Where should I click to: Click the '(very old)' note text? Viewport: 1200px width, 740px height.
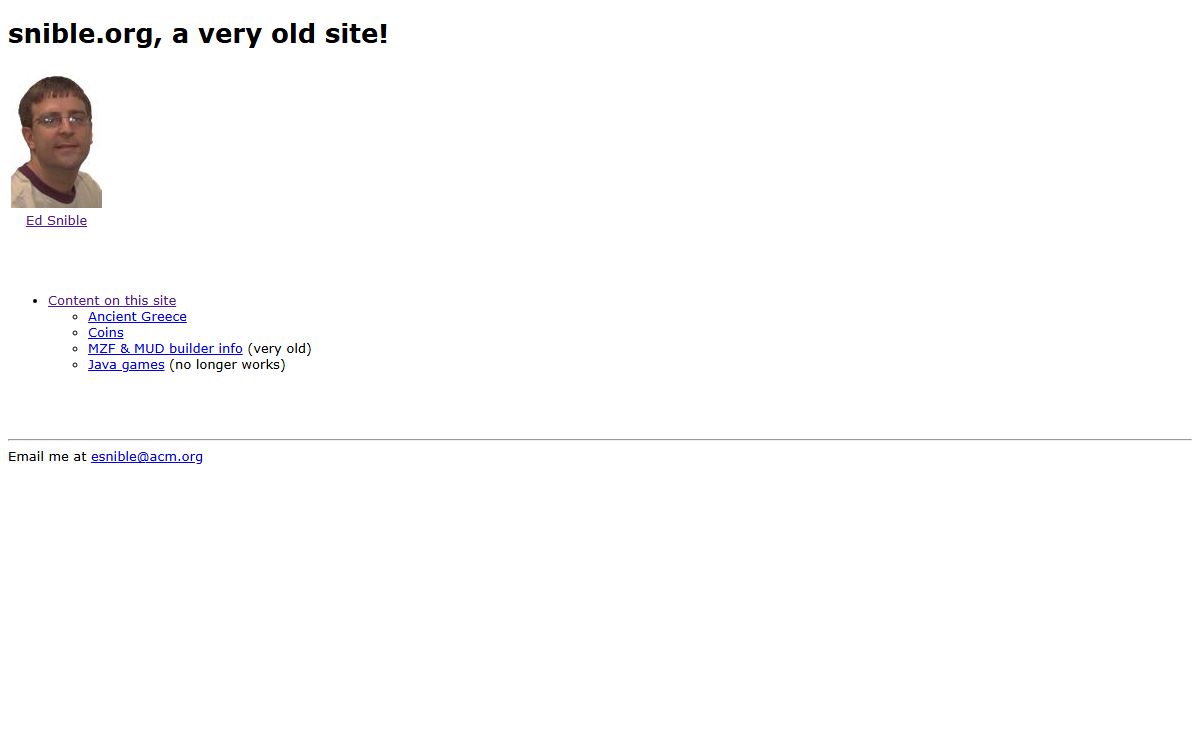280,349
